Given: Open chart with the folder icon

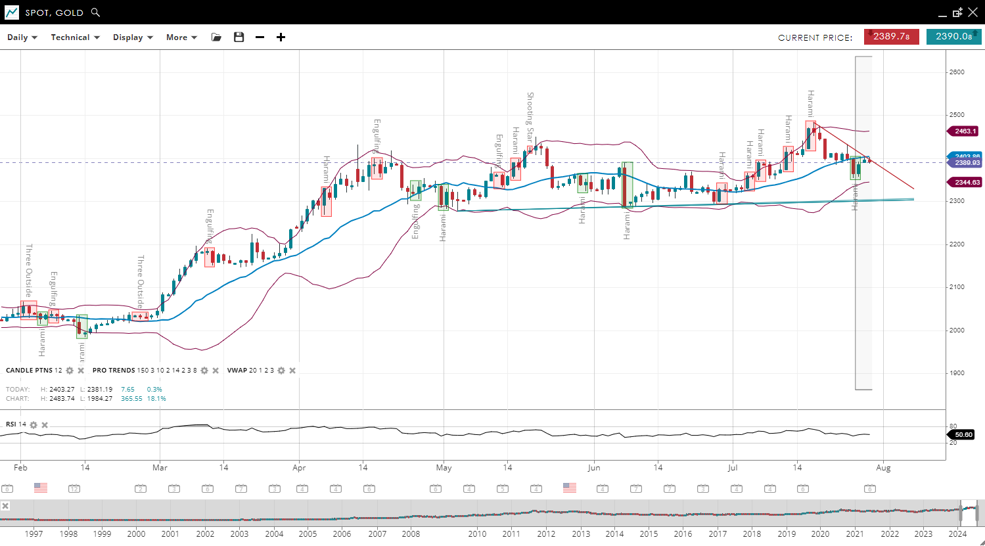Looking at the screenshot, I should 216,37.
